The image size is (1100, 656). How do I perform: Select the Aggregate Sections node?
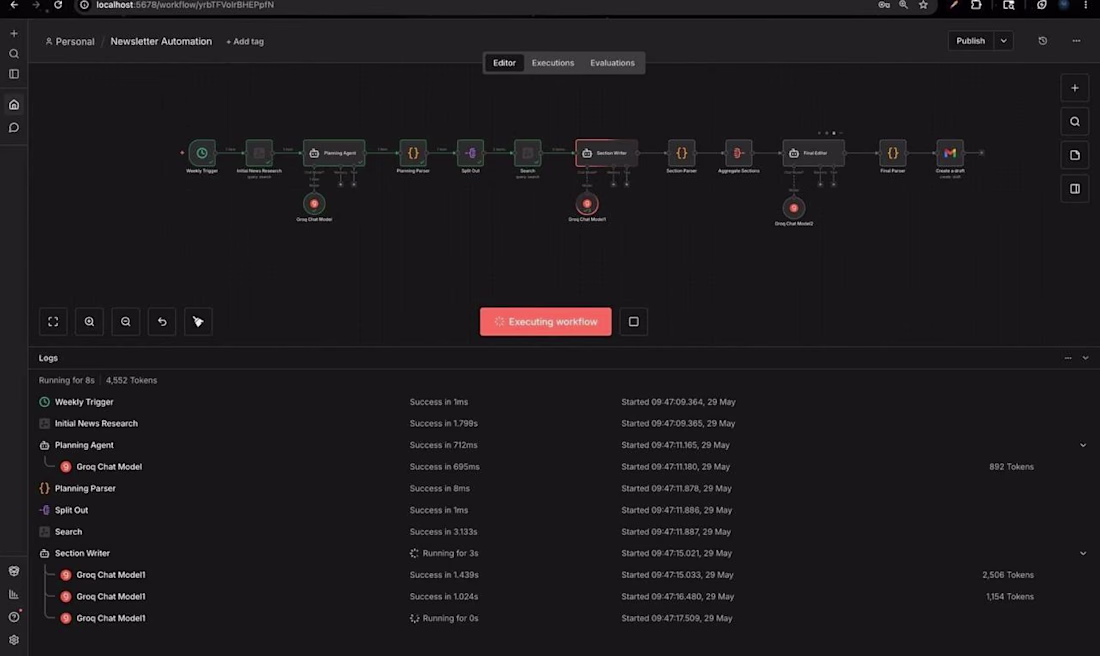tap(739, 153)
